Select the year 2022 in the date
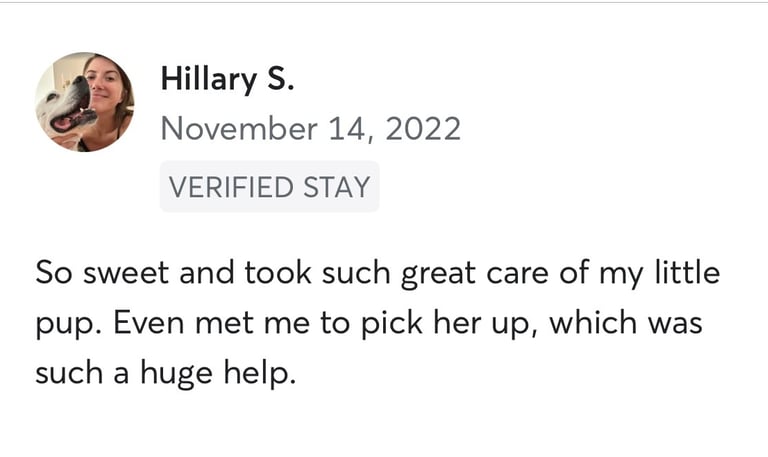The height and width of the screenshot is (457, 768). click(423, 129)
